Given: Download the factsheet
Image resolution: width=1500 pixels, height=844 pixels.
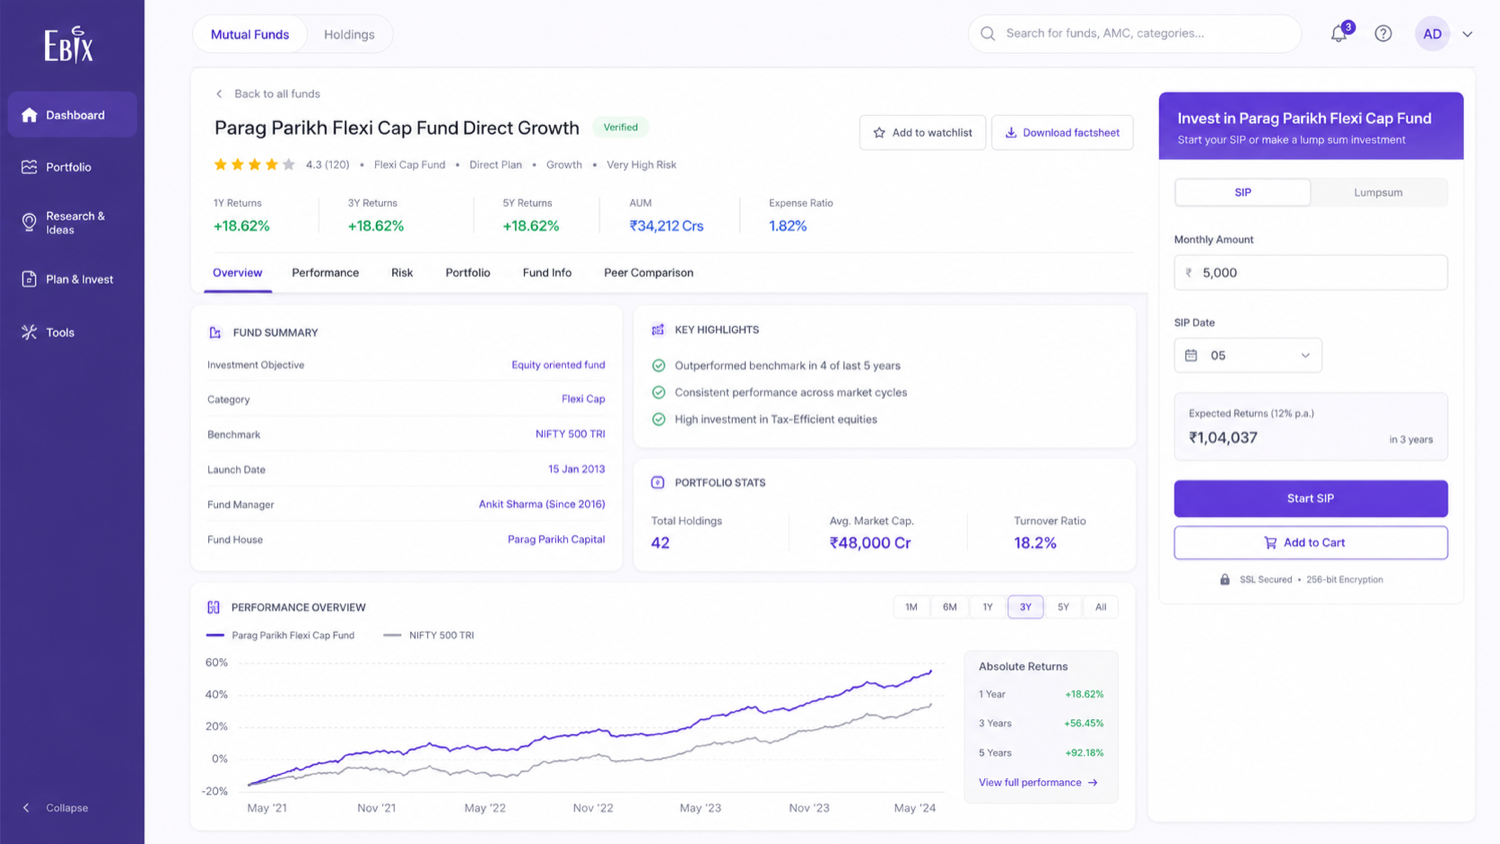Looking at the screenshot, I should pyautogui.click(x=1062, y=132).
